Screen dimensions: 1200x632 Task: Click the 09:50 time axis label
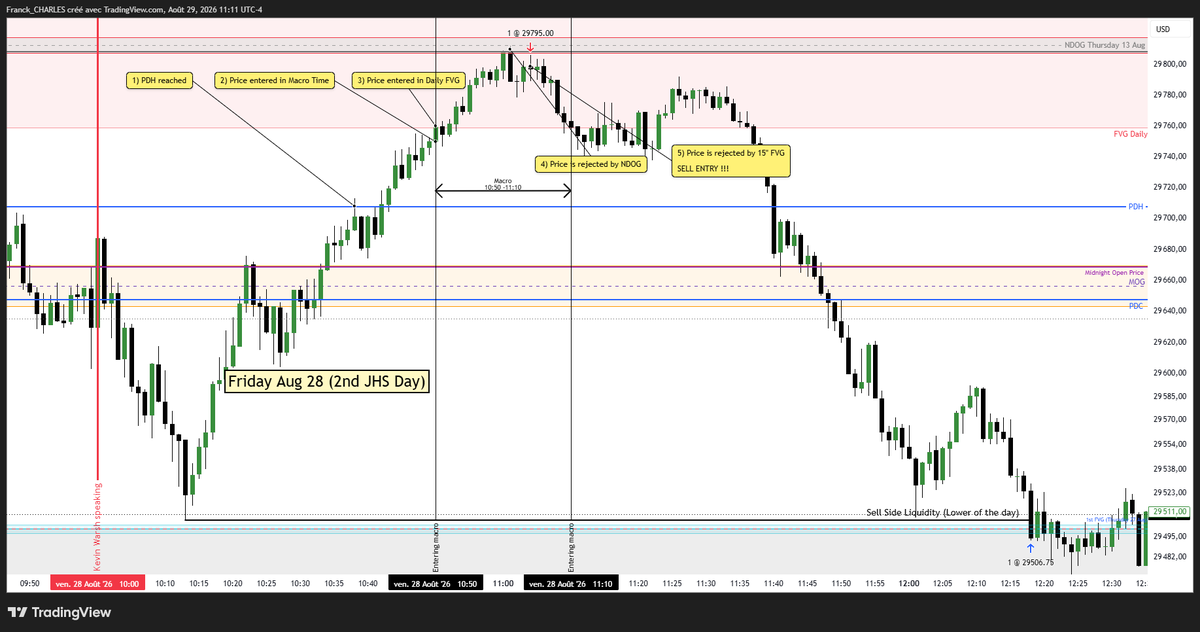click(30, 583)
